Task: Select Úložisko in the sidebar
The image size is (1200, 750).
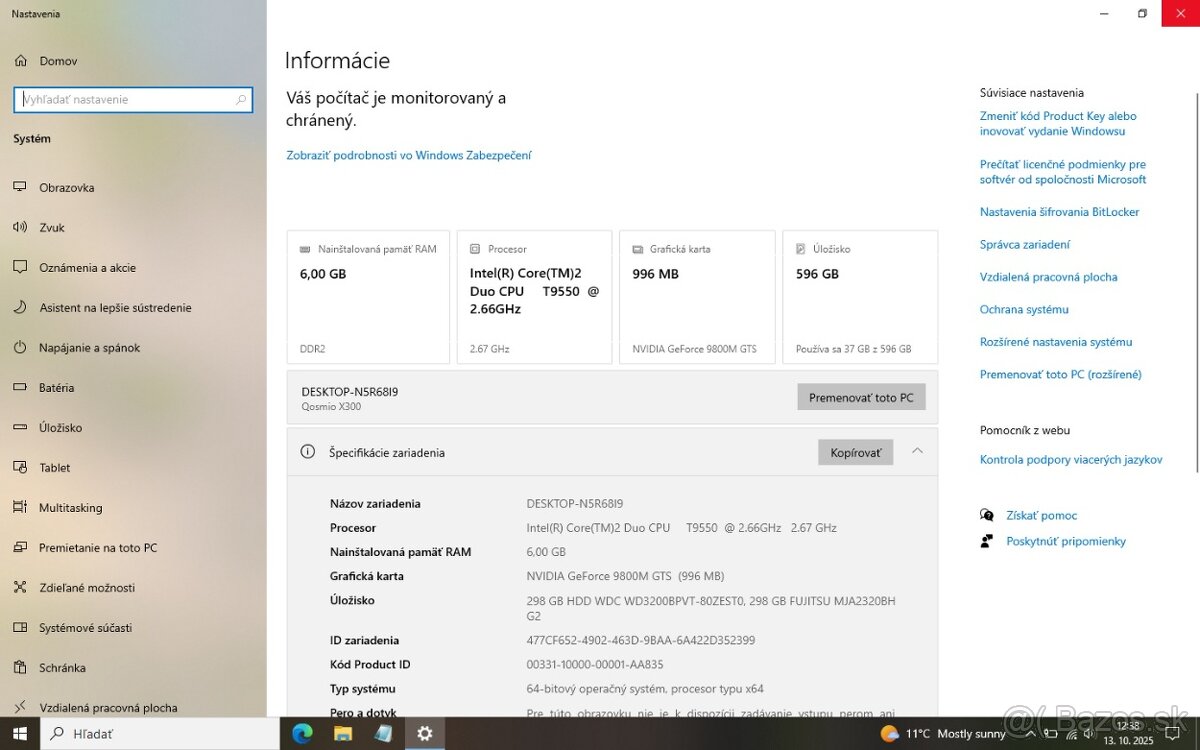Action: point(60,428)
